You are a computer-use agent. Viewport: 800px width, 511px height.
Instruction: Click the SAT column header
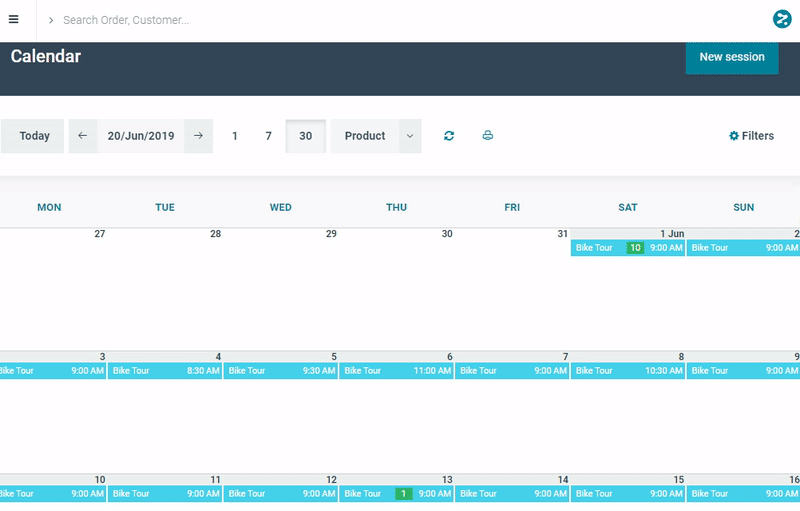coord(628,208)
